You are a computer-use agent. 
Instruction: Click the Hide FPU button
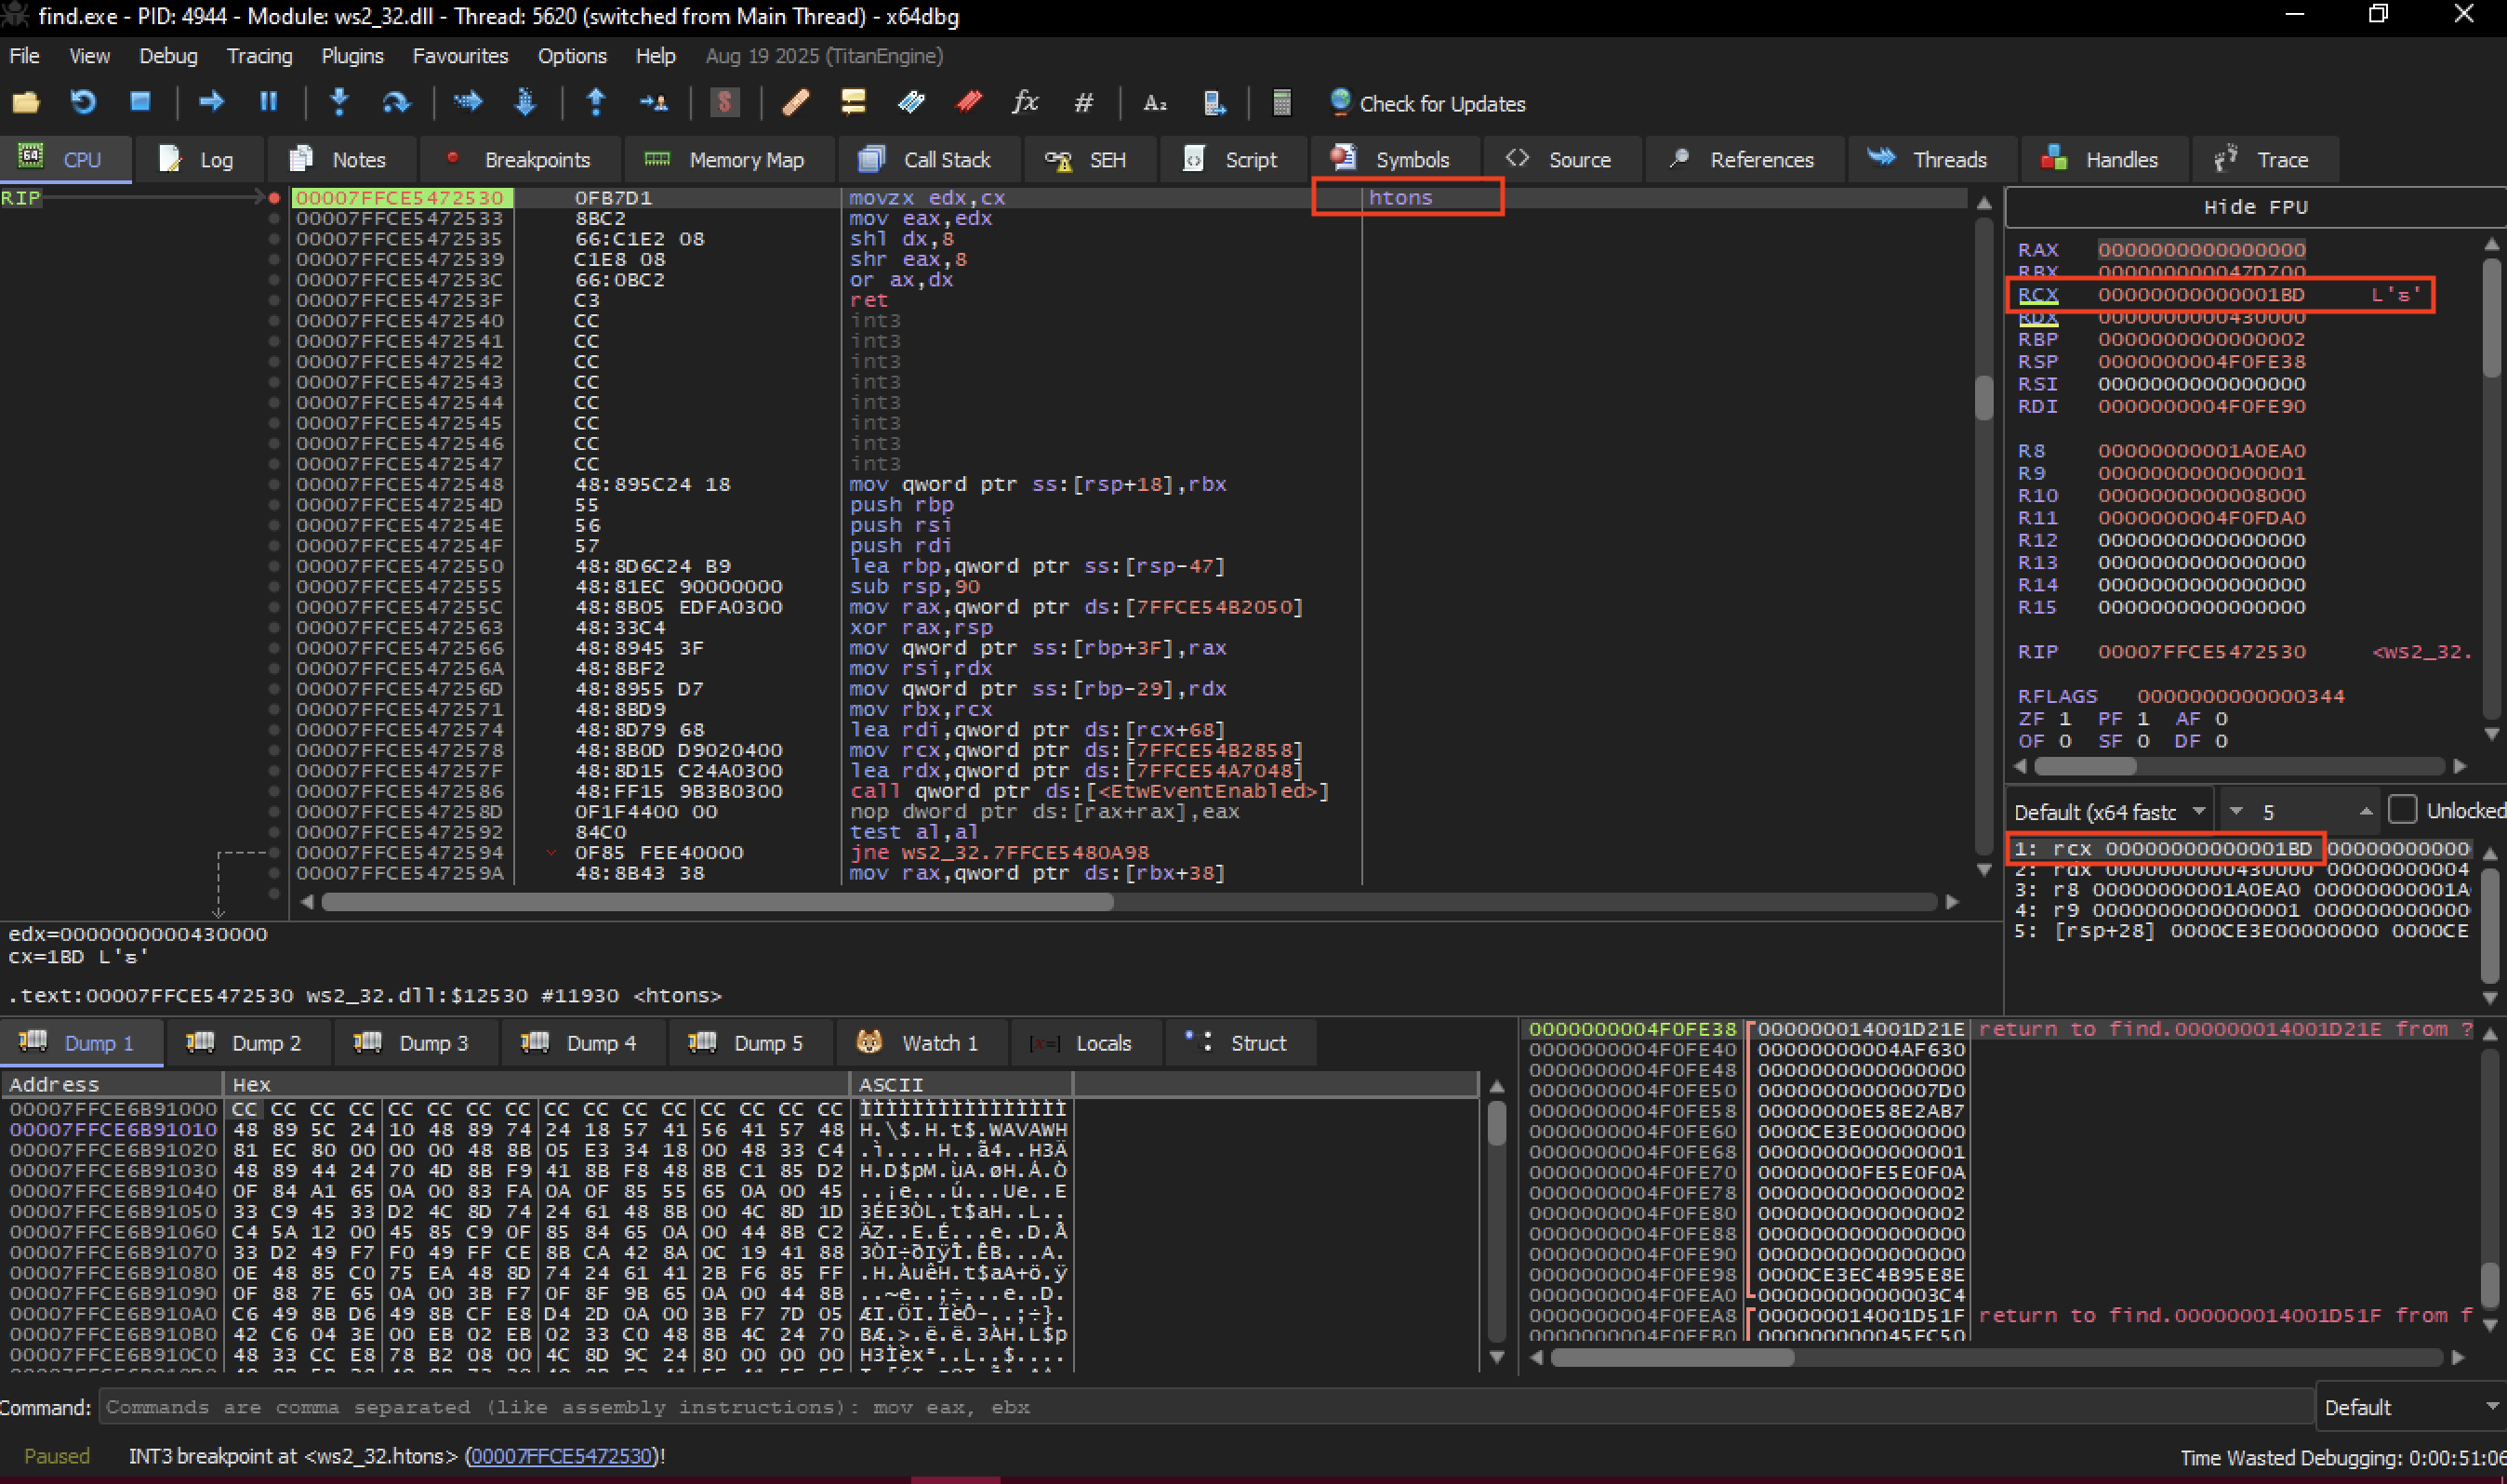[2255, 207]
